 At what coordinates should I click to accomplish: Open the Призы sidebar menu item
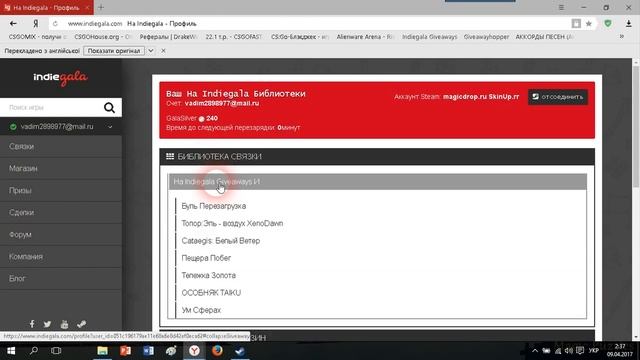61,191
